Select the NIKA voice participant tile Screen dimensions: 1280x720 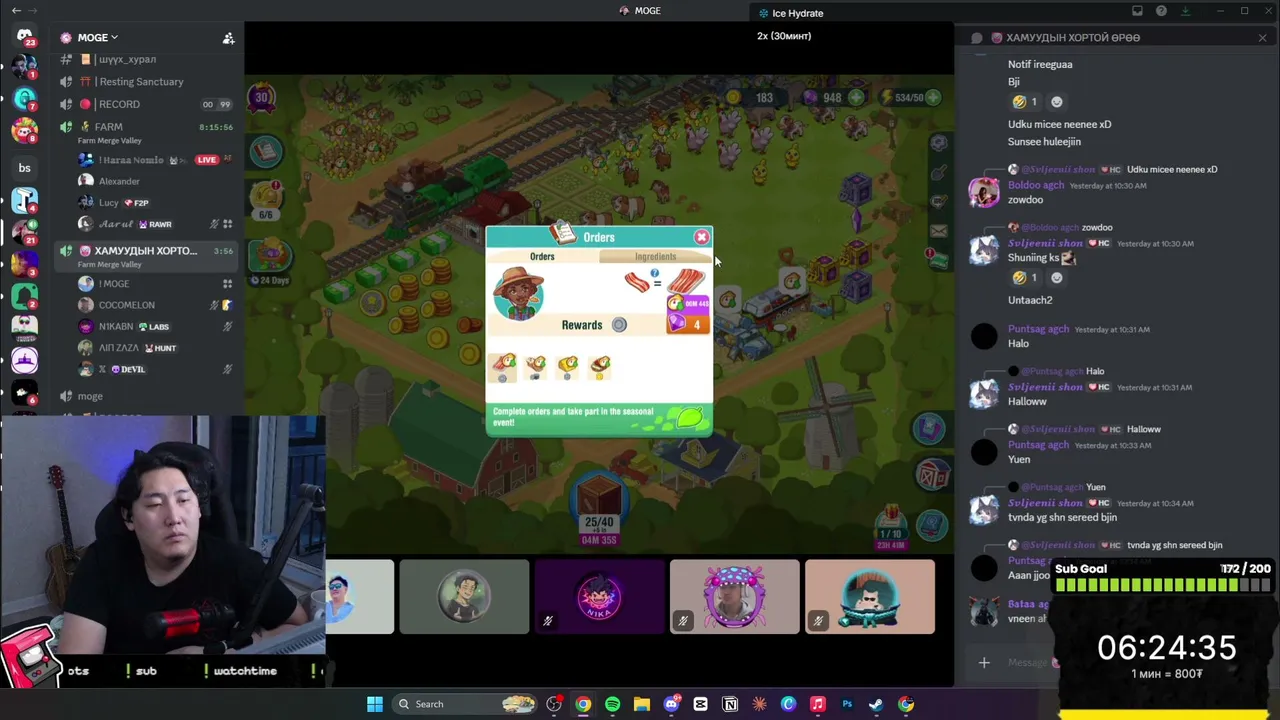tap(599, 597)
